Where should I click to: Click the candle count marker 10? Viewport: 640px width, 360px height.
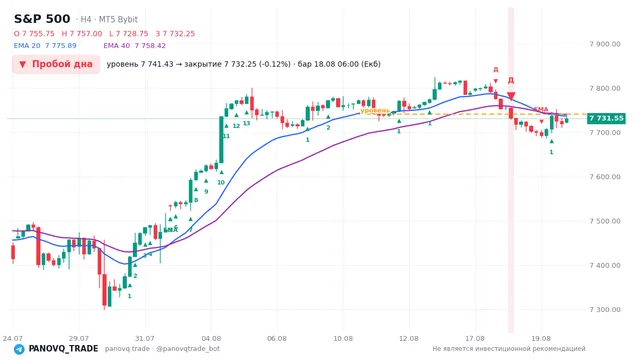point(221,182)
